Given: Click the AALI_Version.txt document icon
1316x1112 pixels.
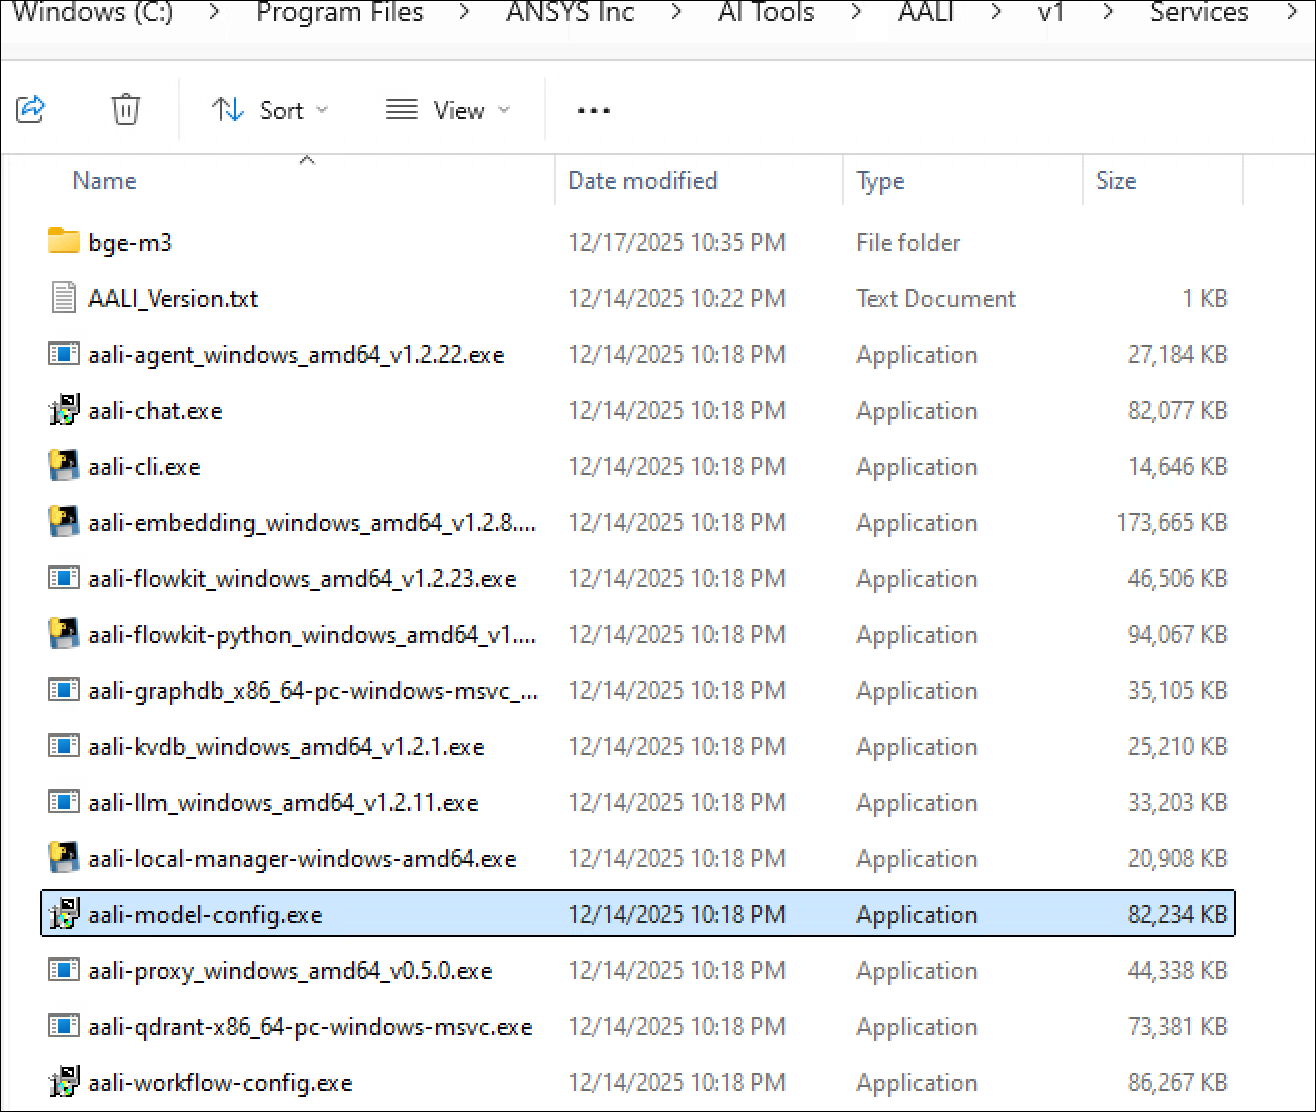Looking at the screenshot, I should coord(63,297).
